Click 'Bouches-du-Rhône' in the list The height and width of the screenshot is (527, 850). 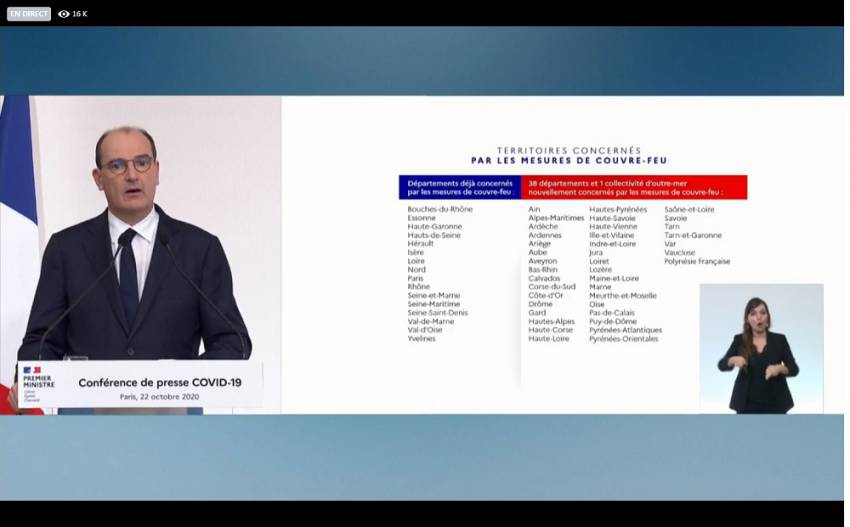(440, 209)
